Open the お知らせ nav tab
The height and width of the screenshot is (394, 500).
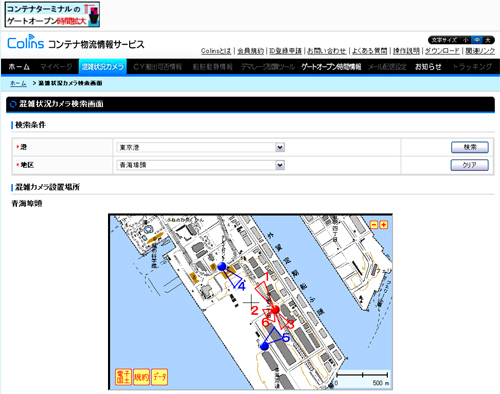tap(428, 67)
